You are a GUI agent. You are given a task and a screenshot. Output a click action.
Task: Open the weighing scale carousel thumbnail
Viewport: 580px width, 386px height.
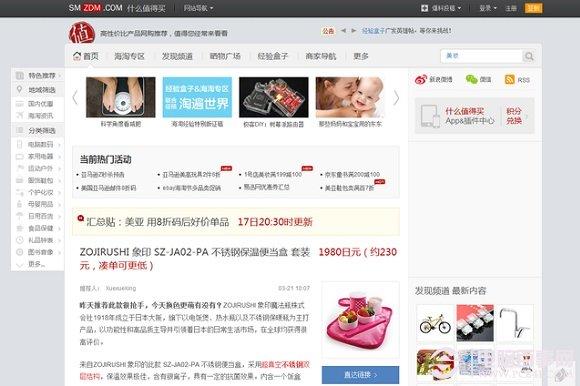[121, 97]
